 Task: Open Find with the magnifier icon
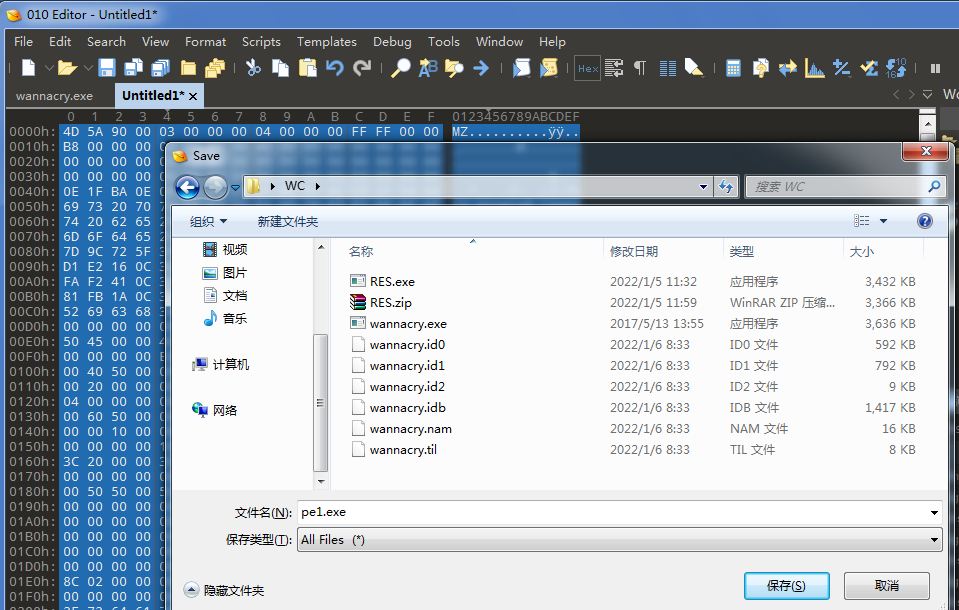(401, 68)
